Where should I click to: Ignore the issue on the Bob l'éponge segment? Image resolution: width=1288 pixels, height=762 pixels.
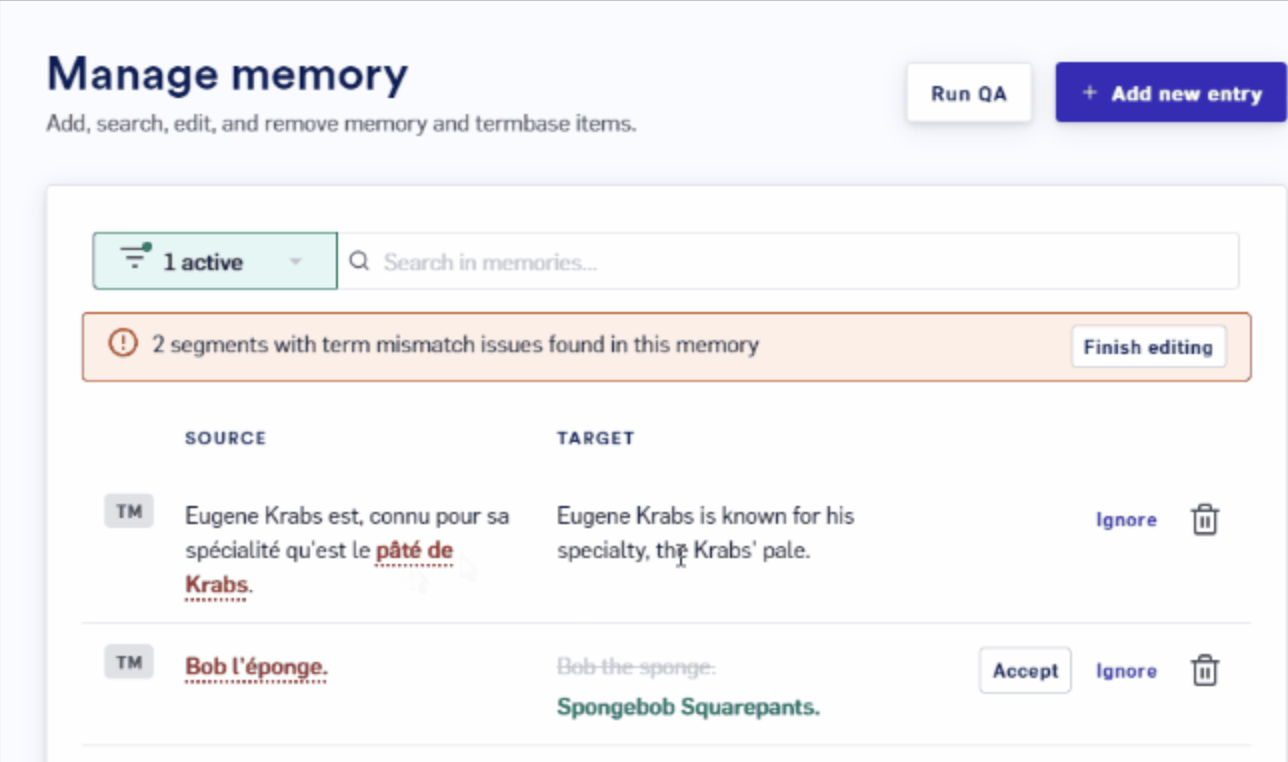(1126, 671)
